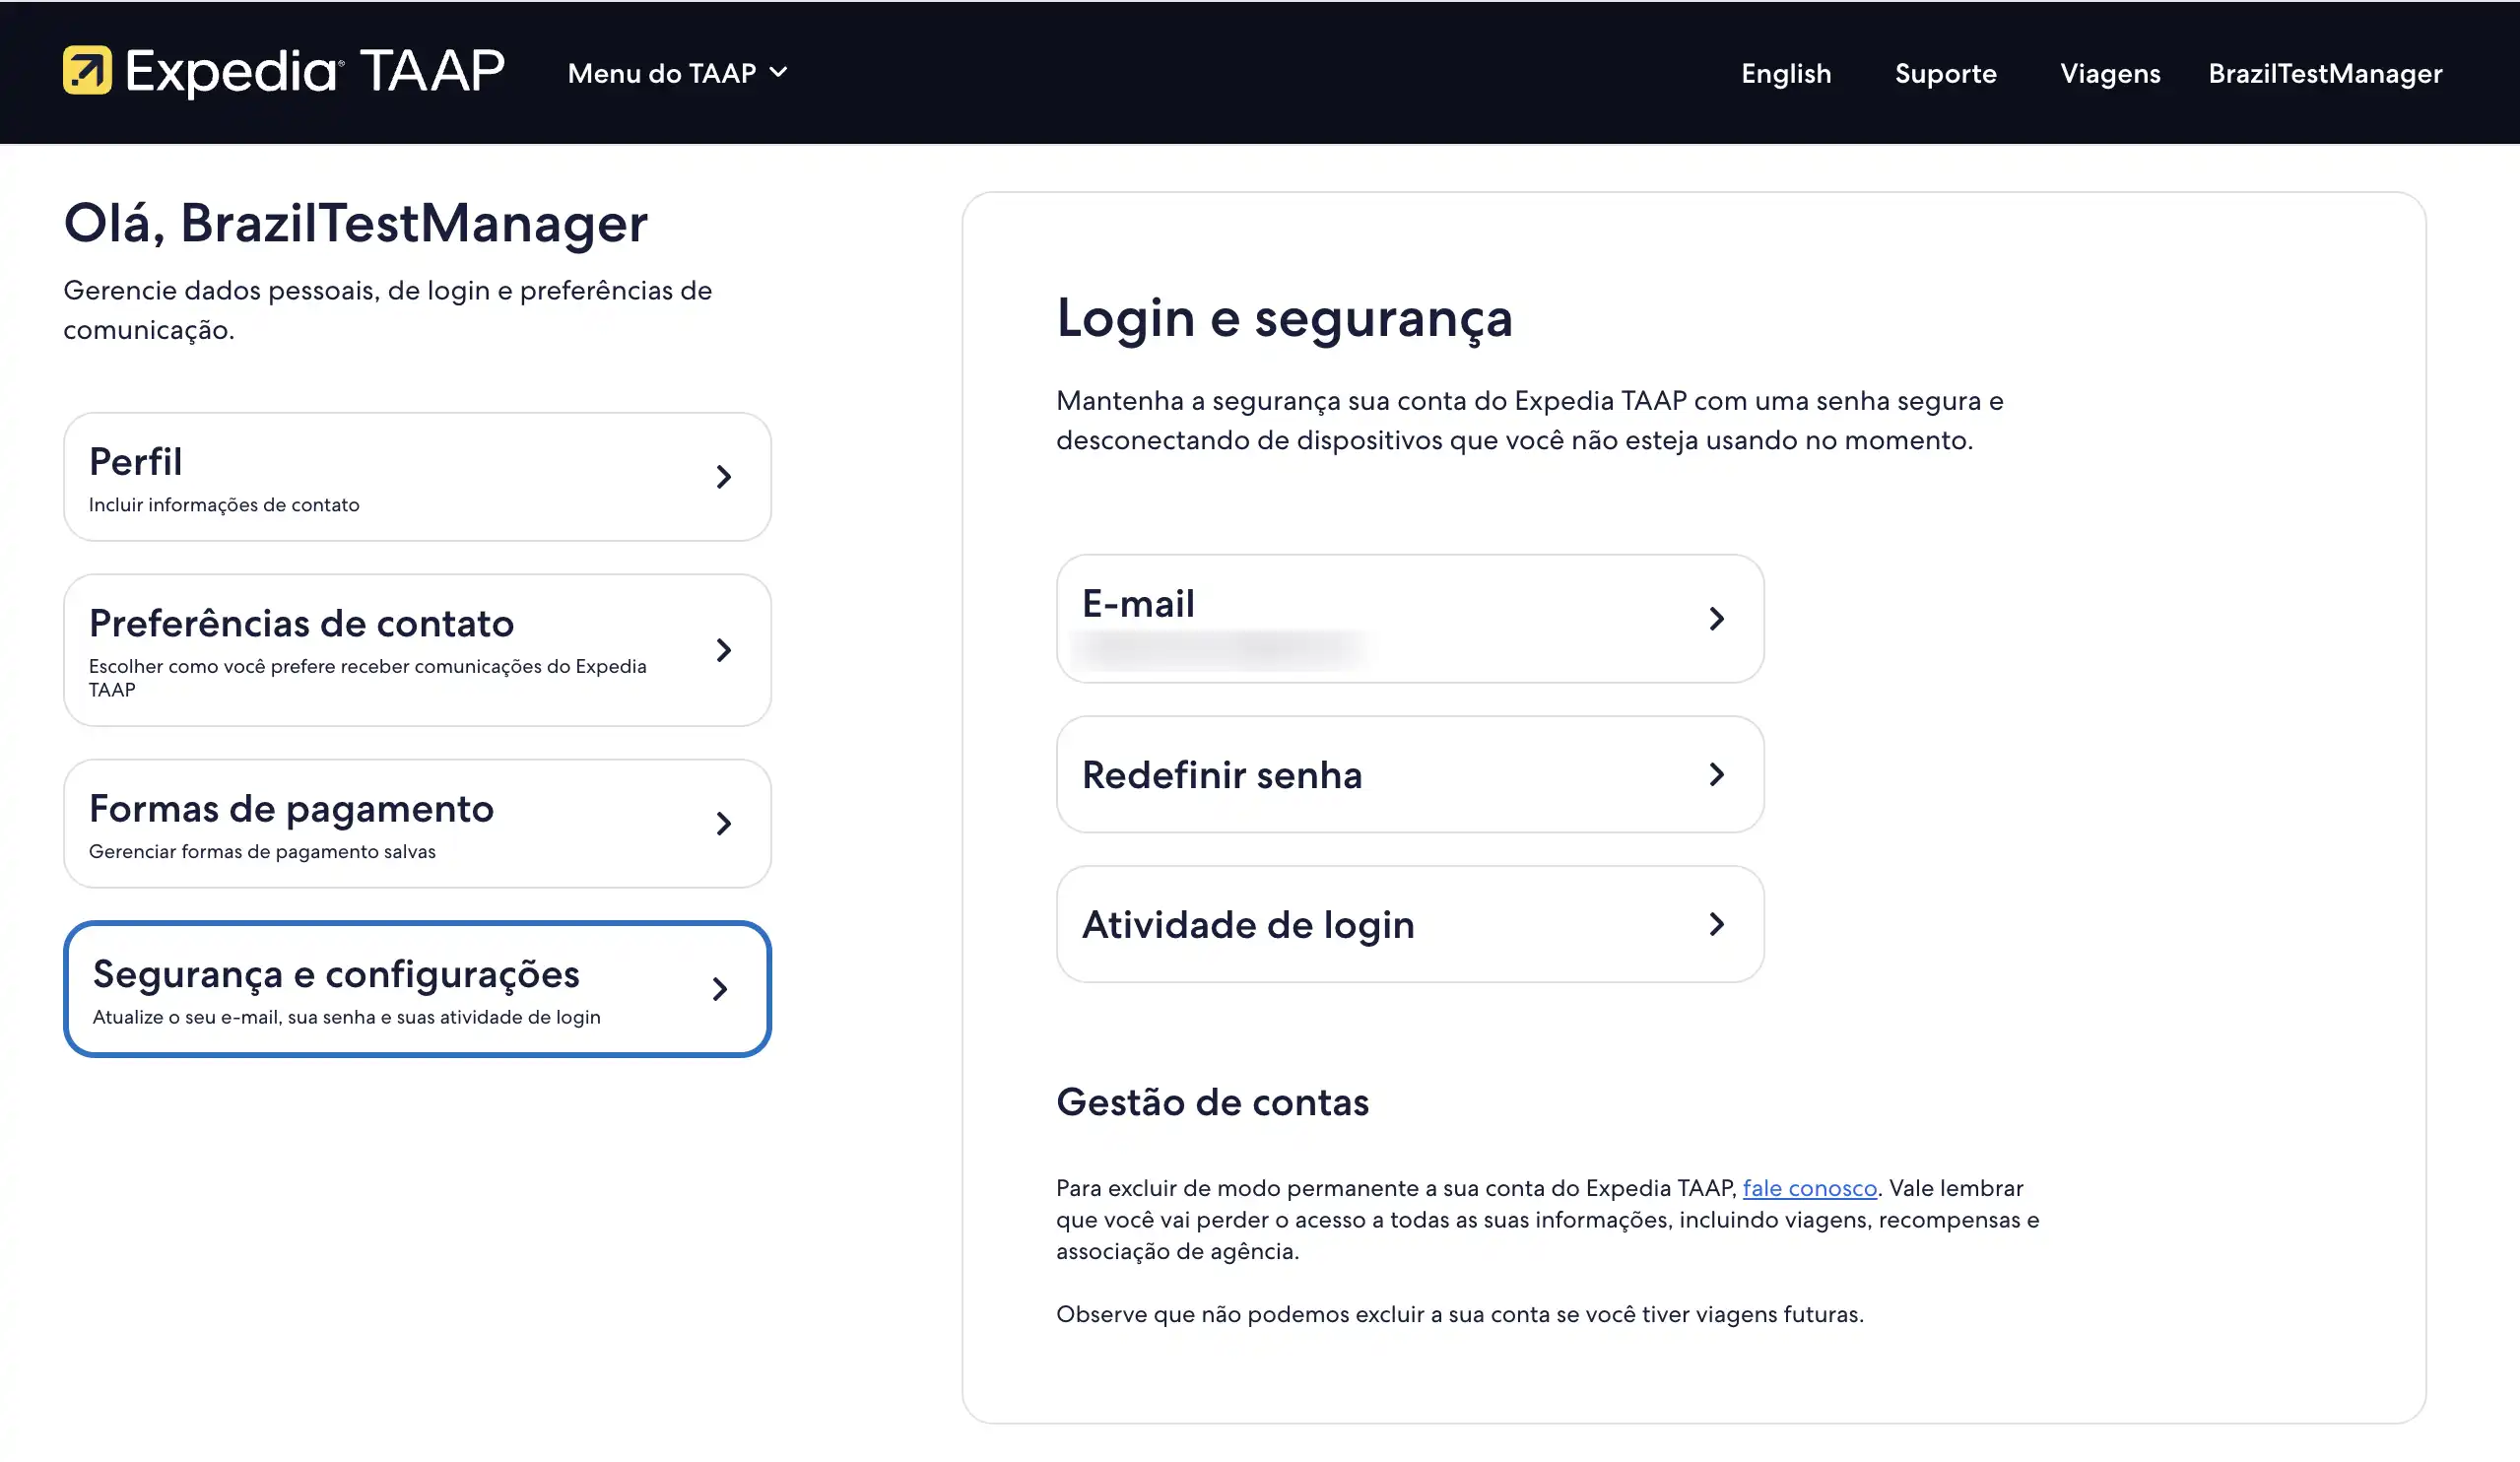The image size is (2520, 1462).
Task: Follow the fale conosco link
Action: point(1809,1188)
